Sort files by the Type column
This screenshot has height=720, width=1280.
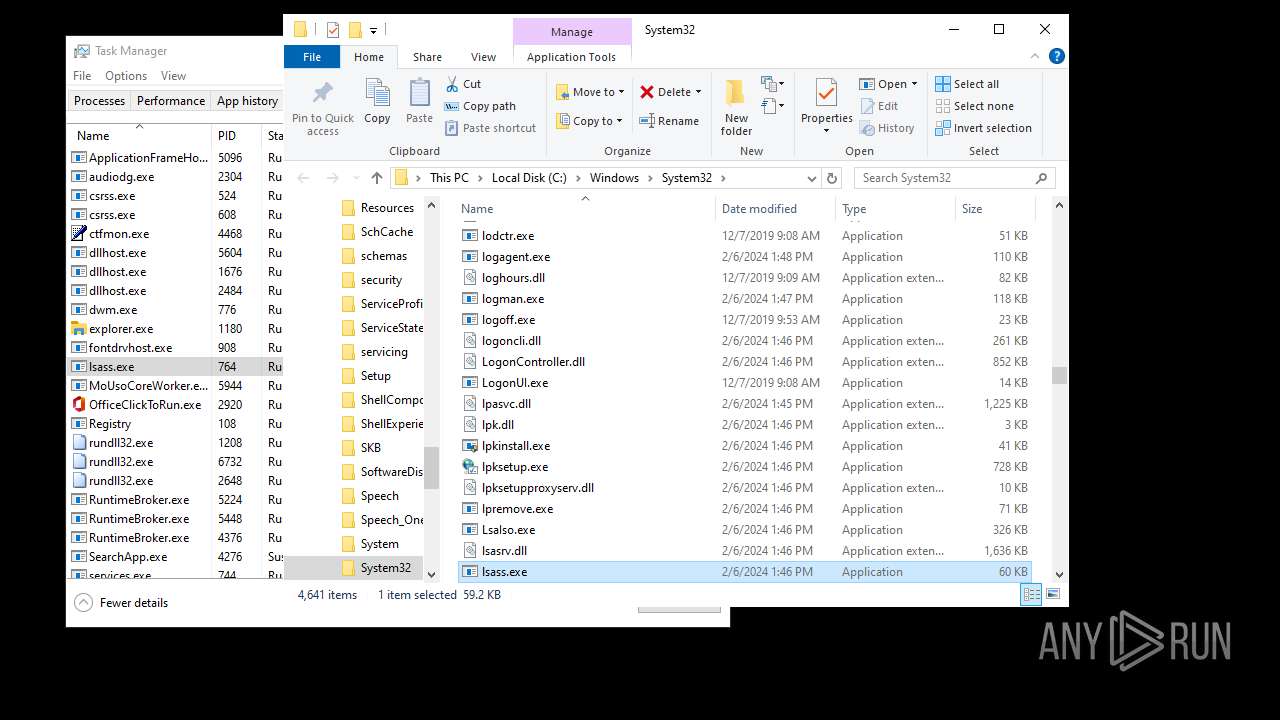pyautogui.click(x=895, y=209)
